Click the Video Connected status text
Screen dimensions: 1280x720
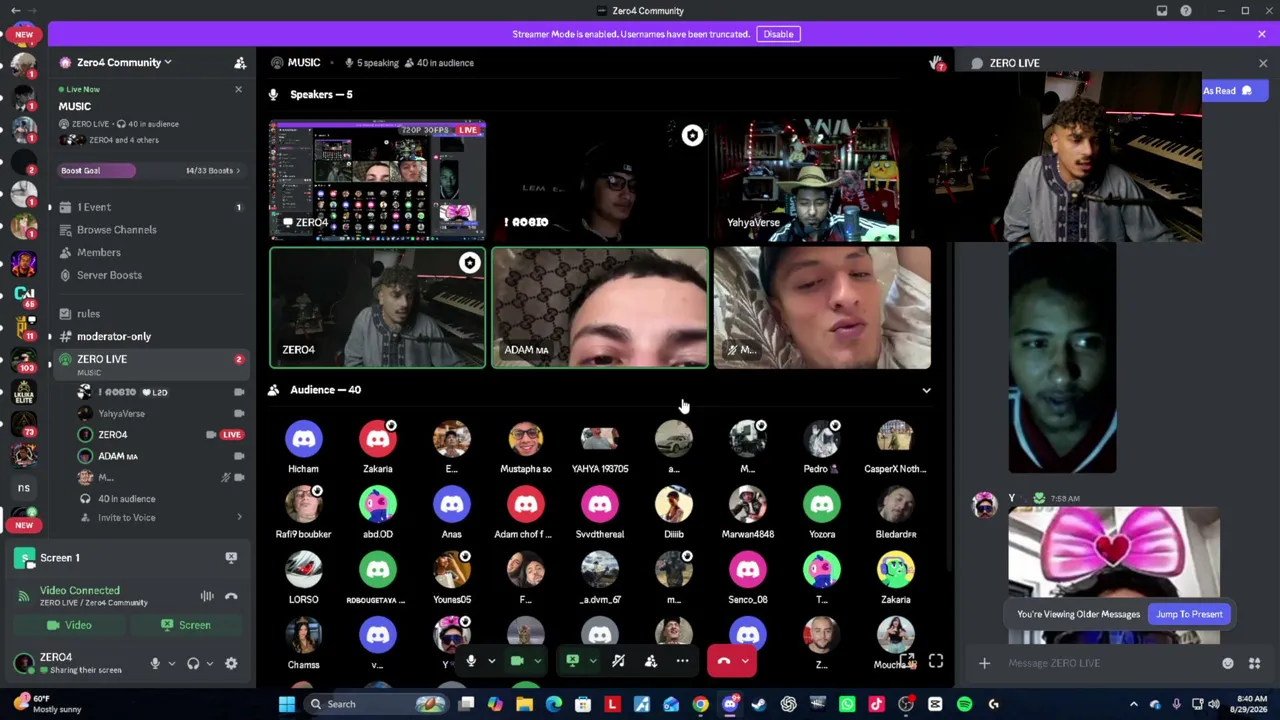tap(80, 591)
